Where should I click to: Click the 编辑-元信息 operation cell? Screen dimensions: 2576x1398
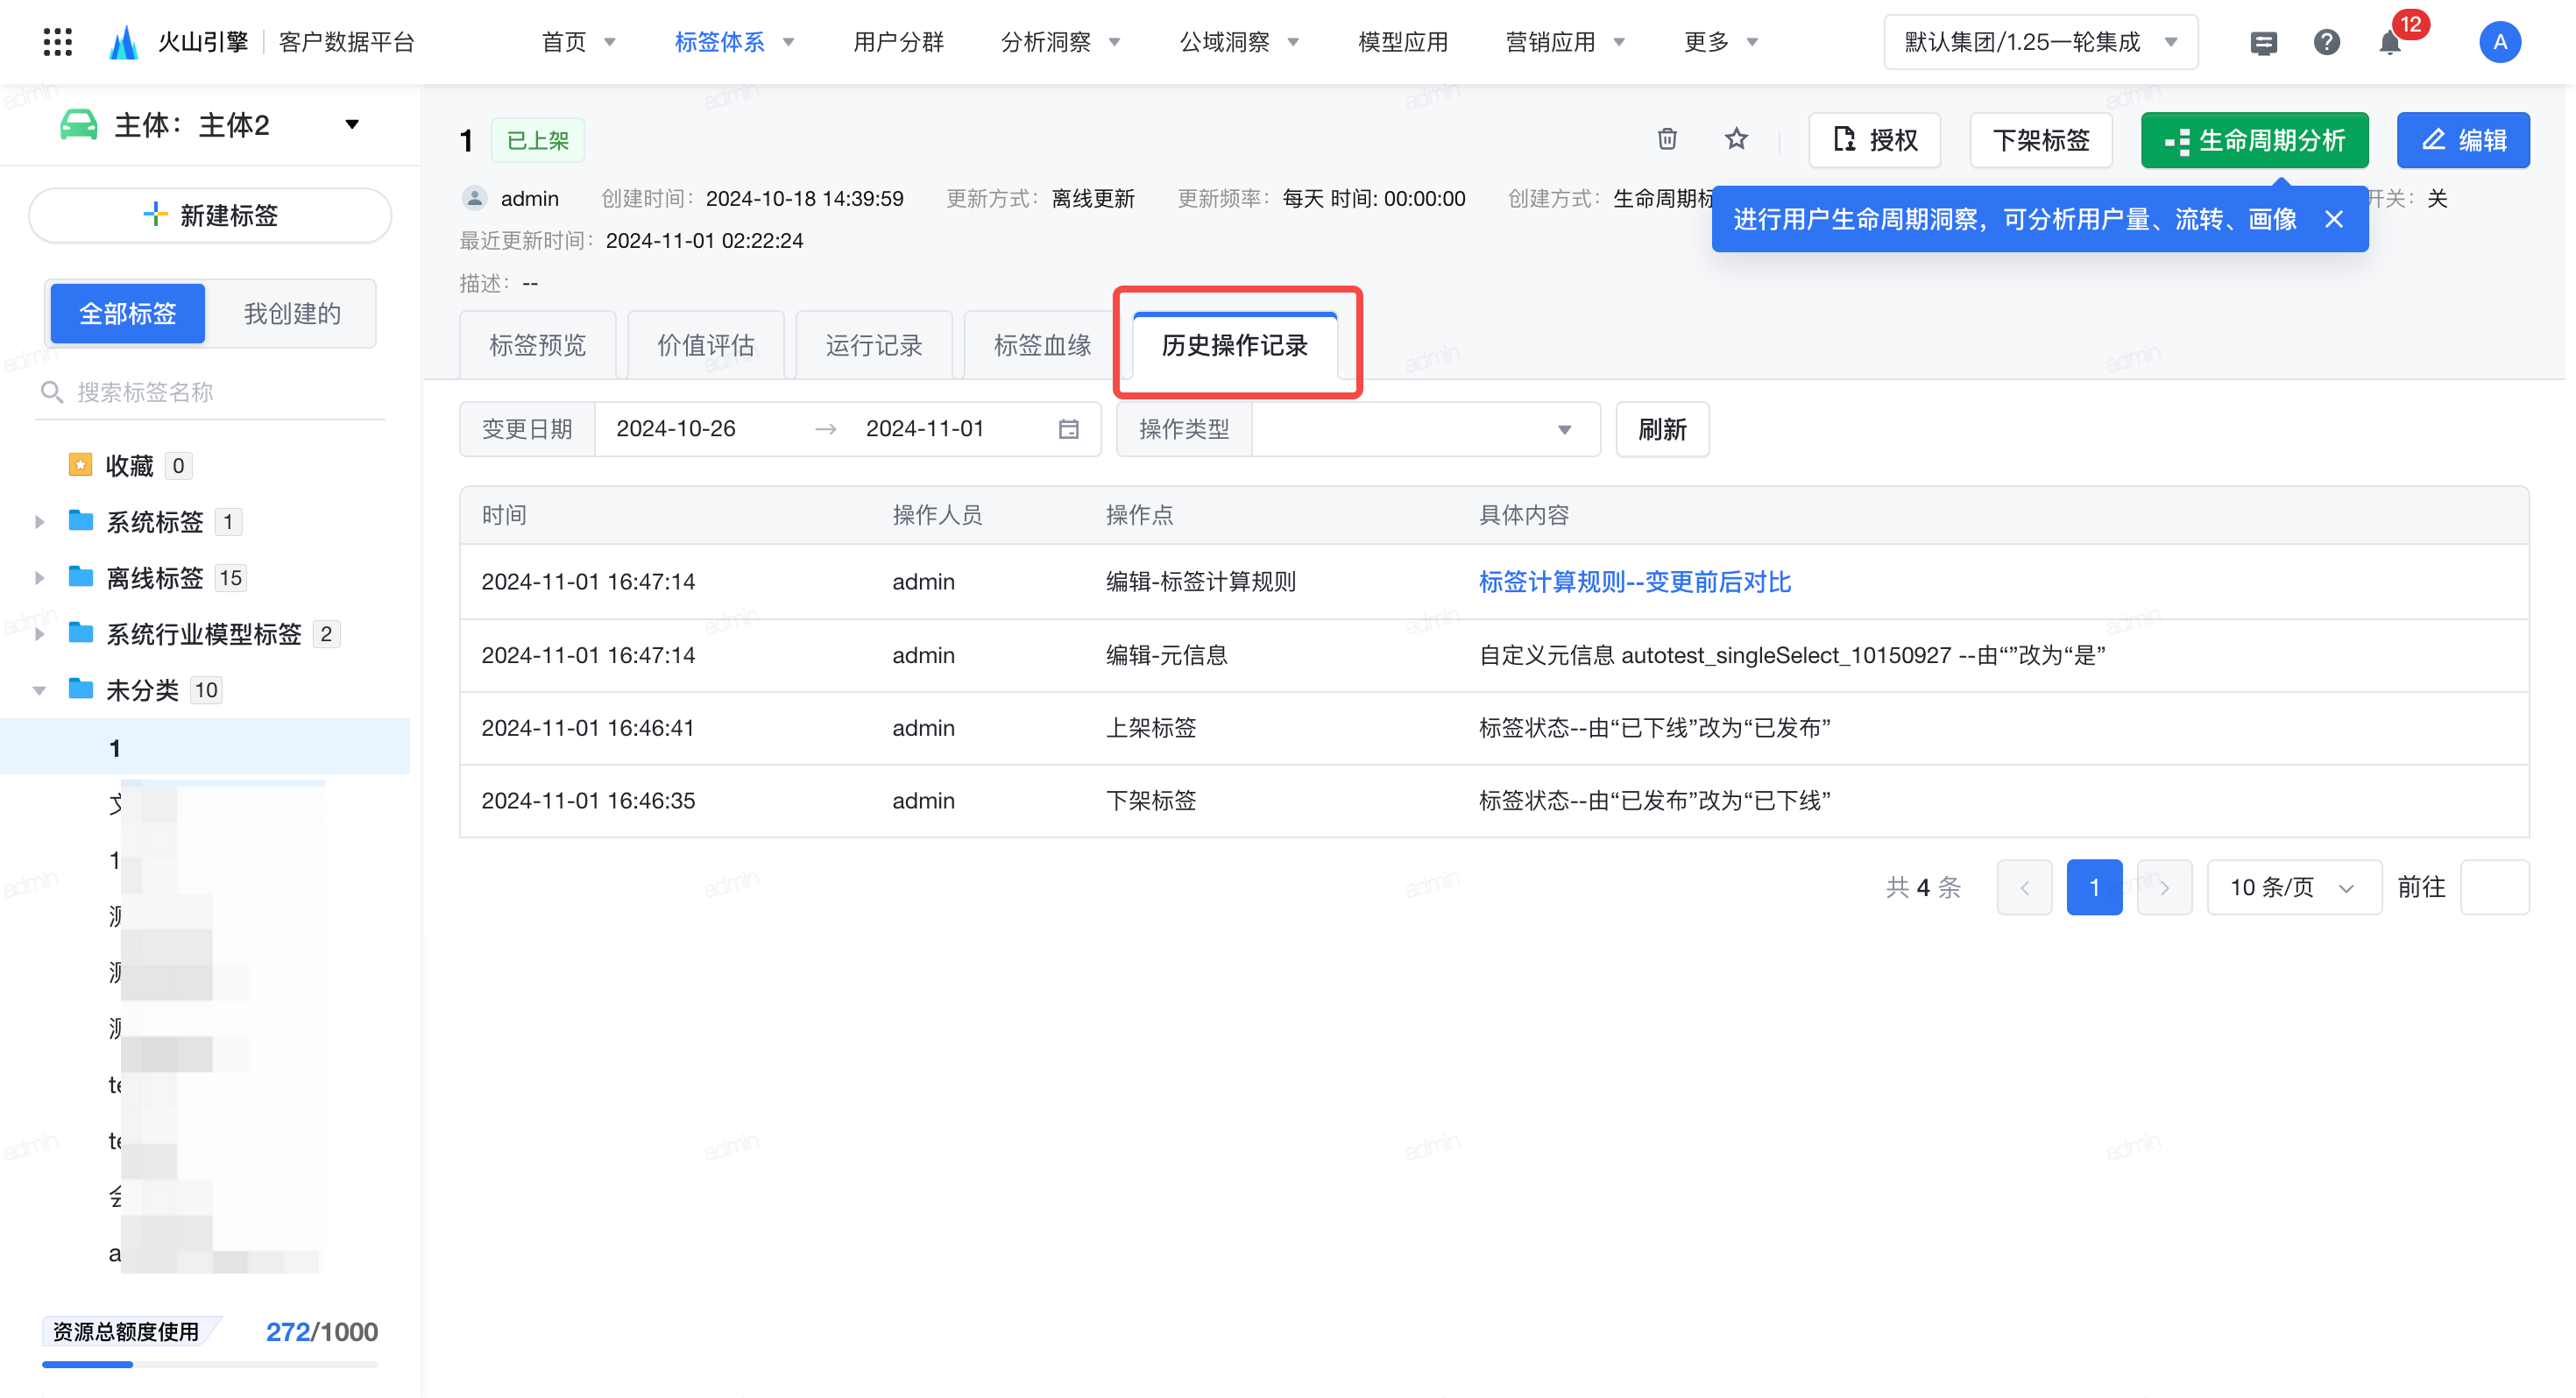click(x=1166, y=654)
